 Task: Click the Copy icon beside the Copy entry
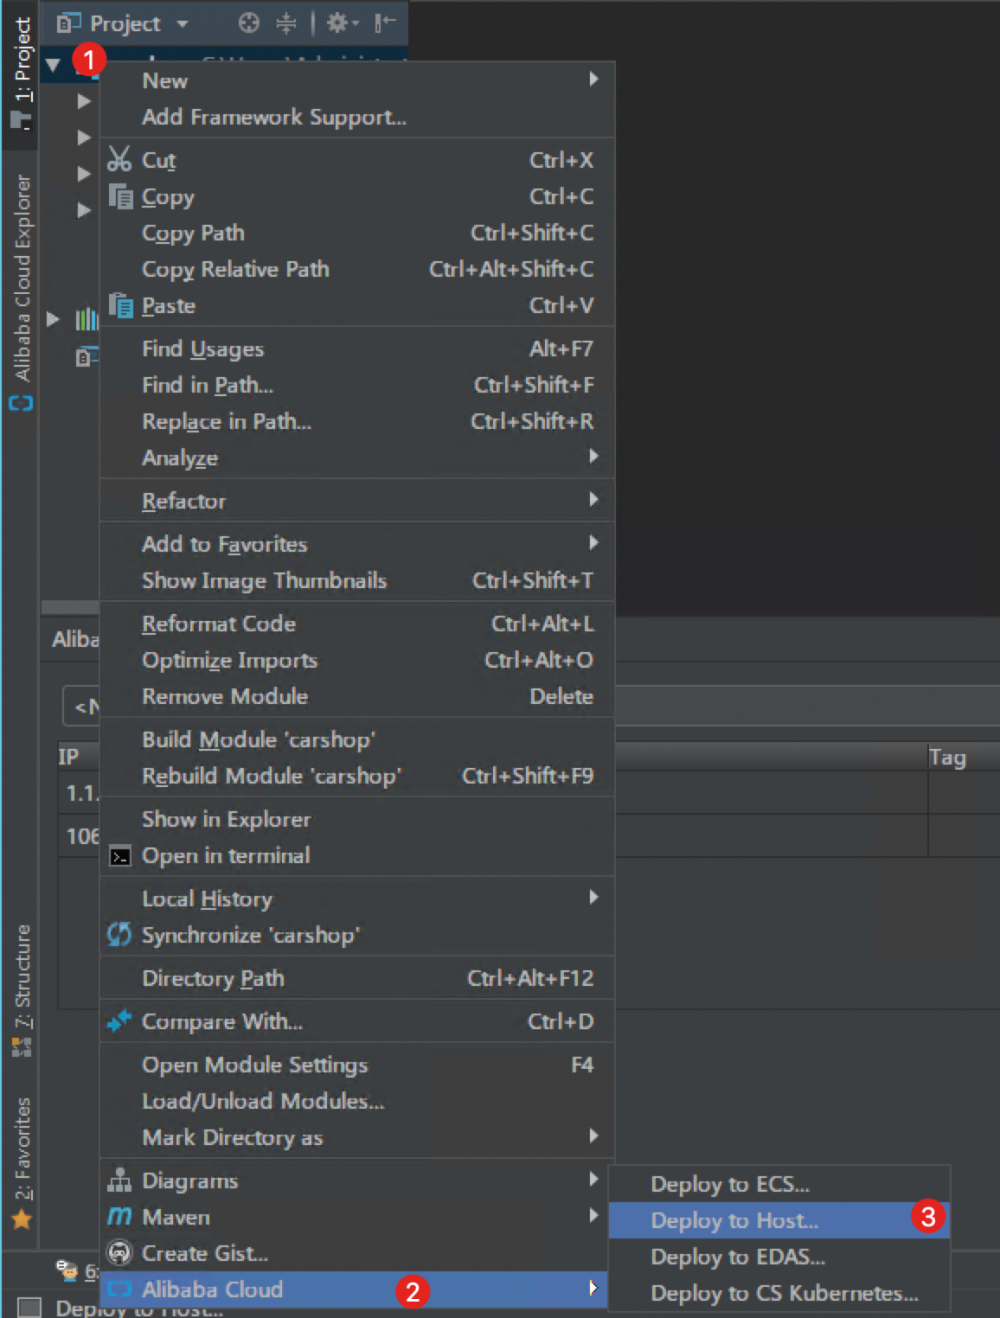120,196
